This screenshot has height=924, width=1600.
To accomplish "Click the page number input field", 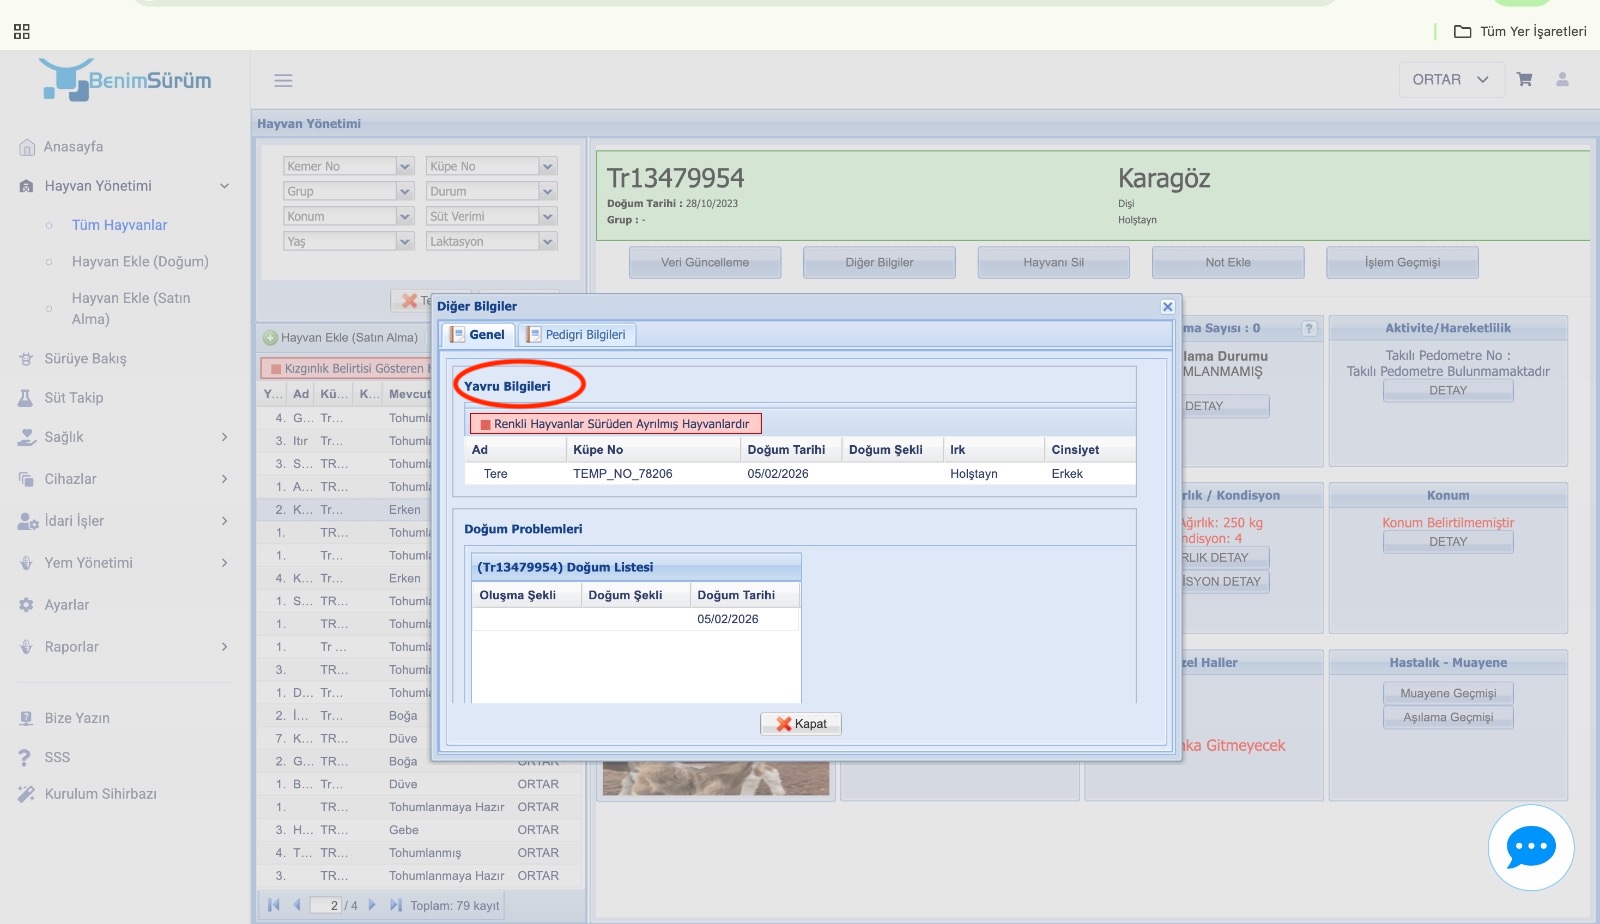I will 327,905.
